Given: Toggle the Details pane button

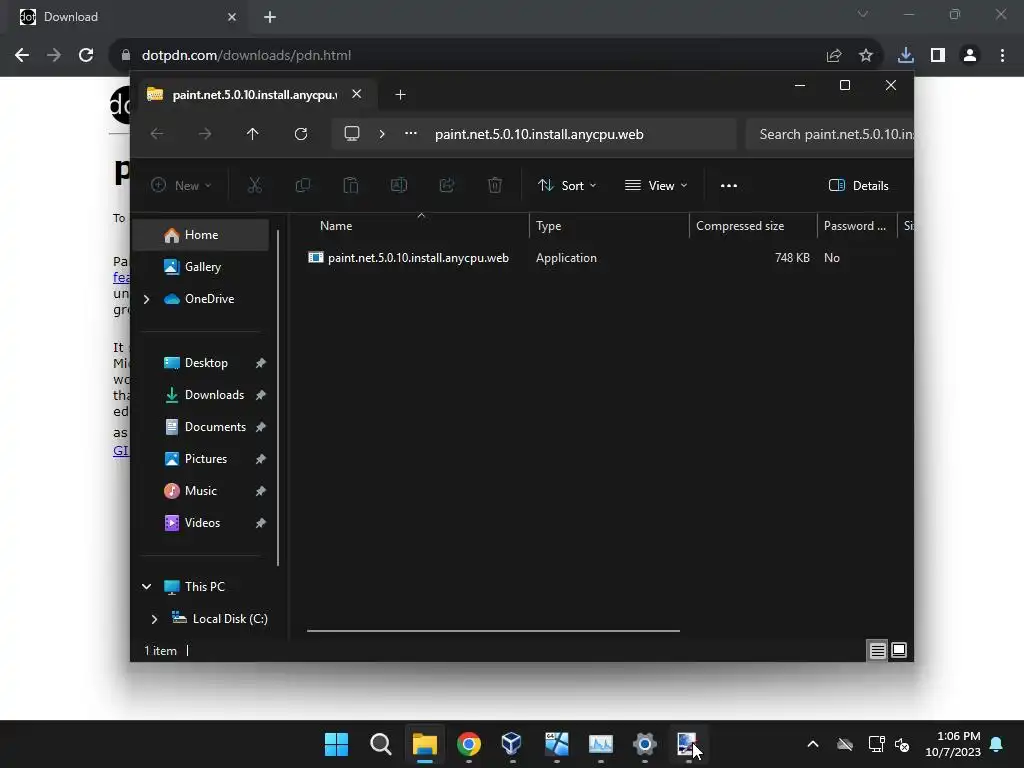Looking at the screenshot, I should (x=858, y=185).
